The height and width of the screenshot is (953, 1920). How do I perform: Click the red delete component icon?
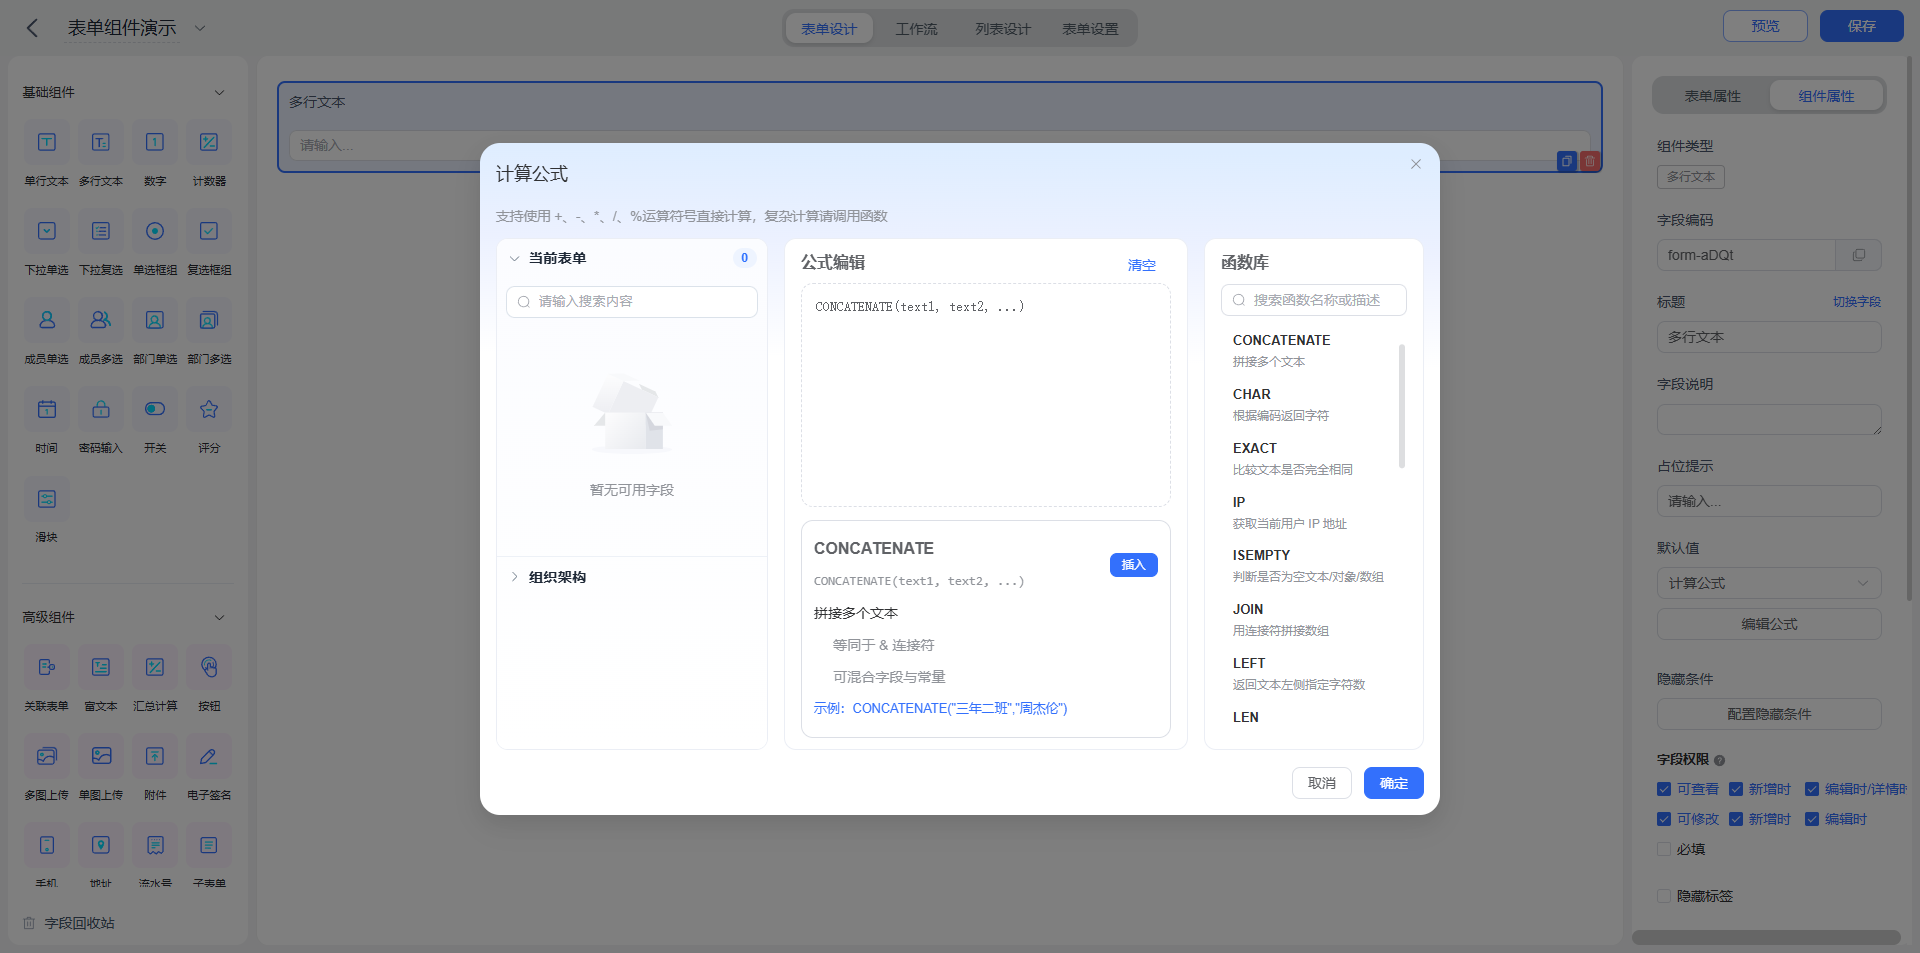tap(1590, 161)
